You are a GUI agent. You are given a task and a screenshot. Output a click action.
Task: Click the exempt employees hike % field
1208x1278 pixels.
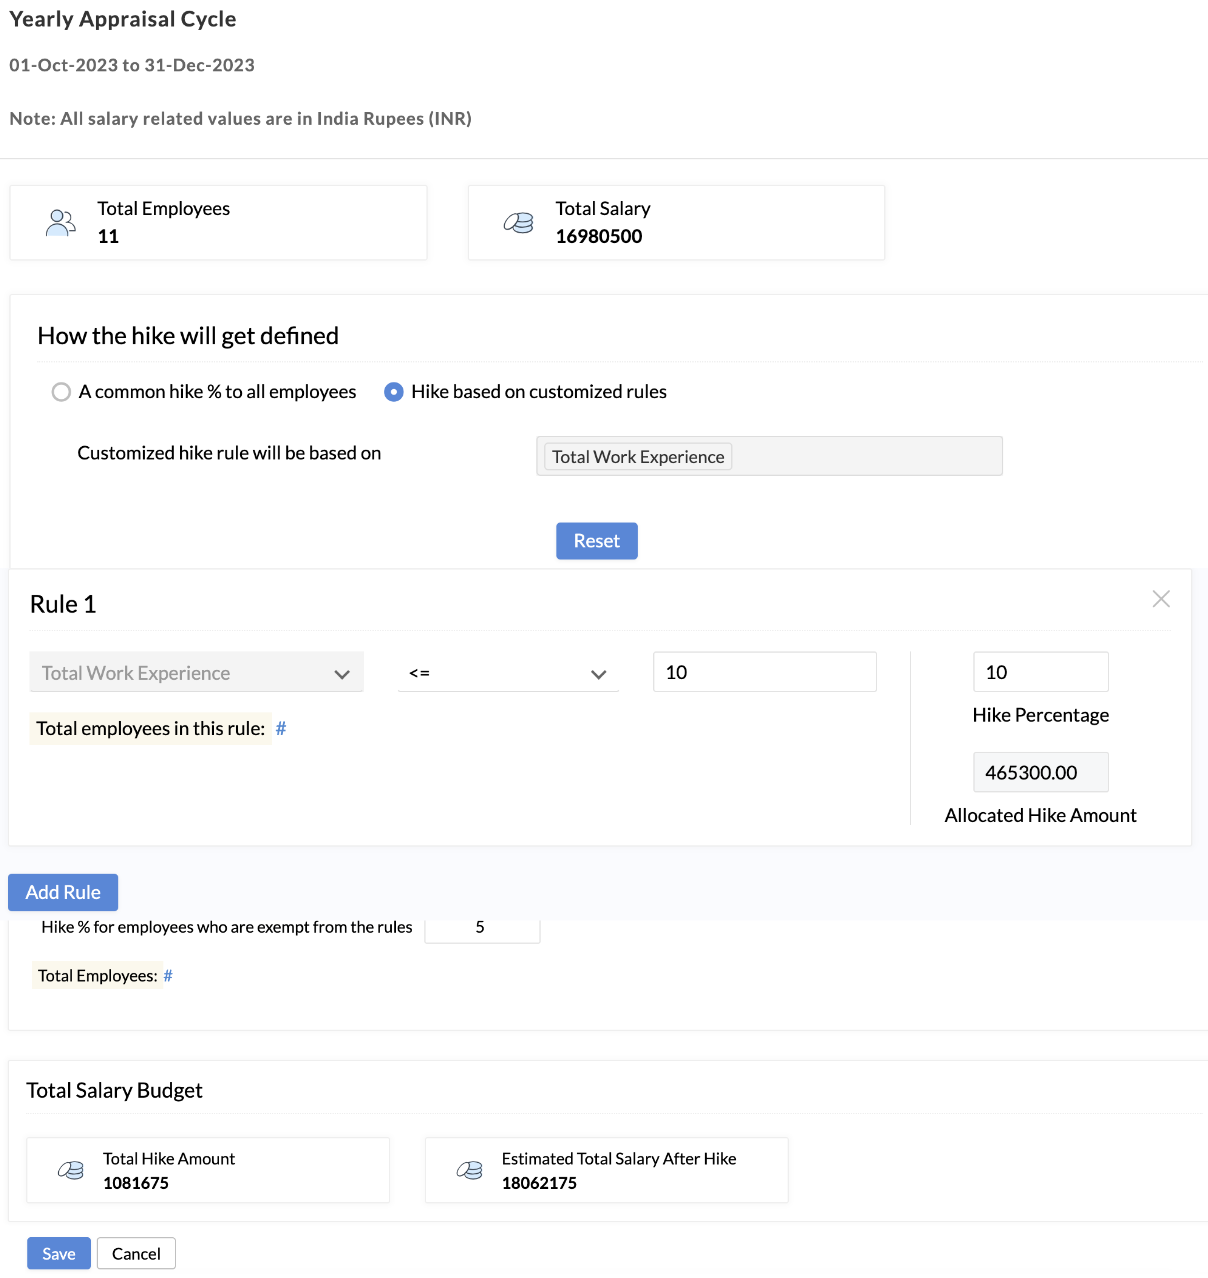tap(482, 928)
